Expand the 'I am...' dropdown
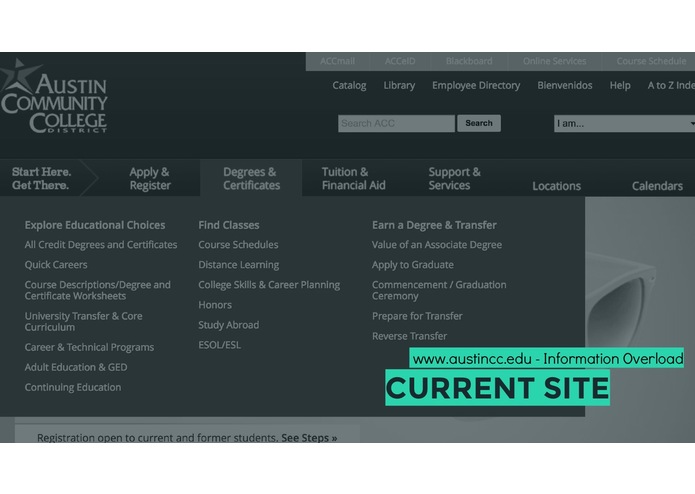The image size is (695, 494). point(625,123)
